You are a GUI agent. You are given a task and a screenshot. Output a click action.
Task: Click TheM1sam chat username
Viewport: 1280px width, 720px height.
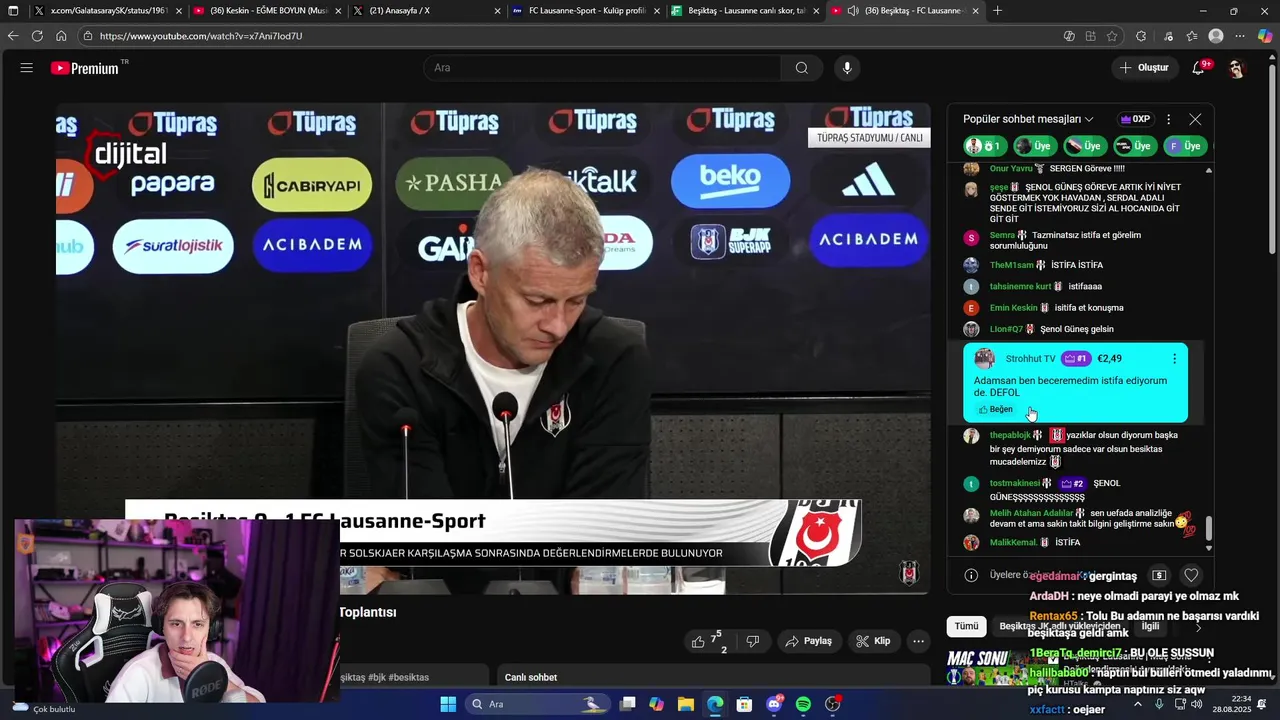point(1012,265)
